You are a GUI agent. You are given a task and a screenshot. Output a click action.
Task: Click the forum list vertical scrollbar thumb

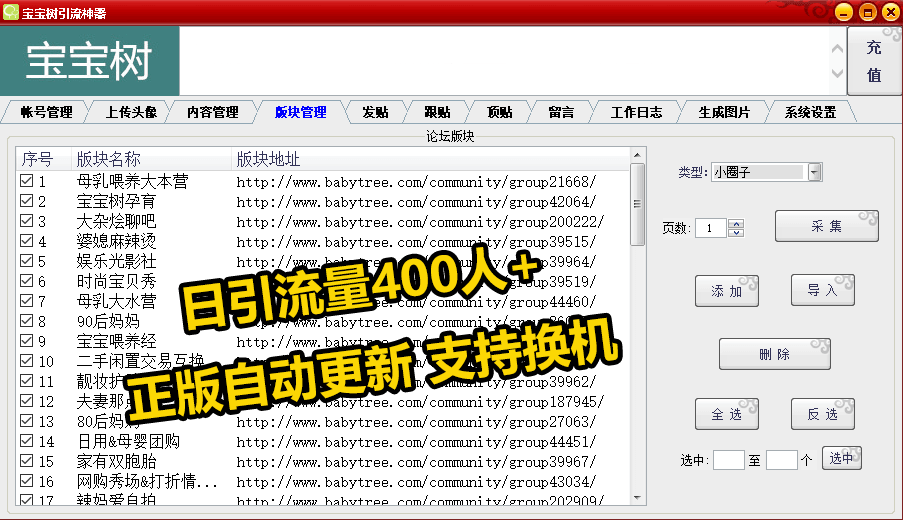pos(637,204)
